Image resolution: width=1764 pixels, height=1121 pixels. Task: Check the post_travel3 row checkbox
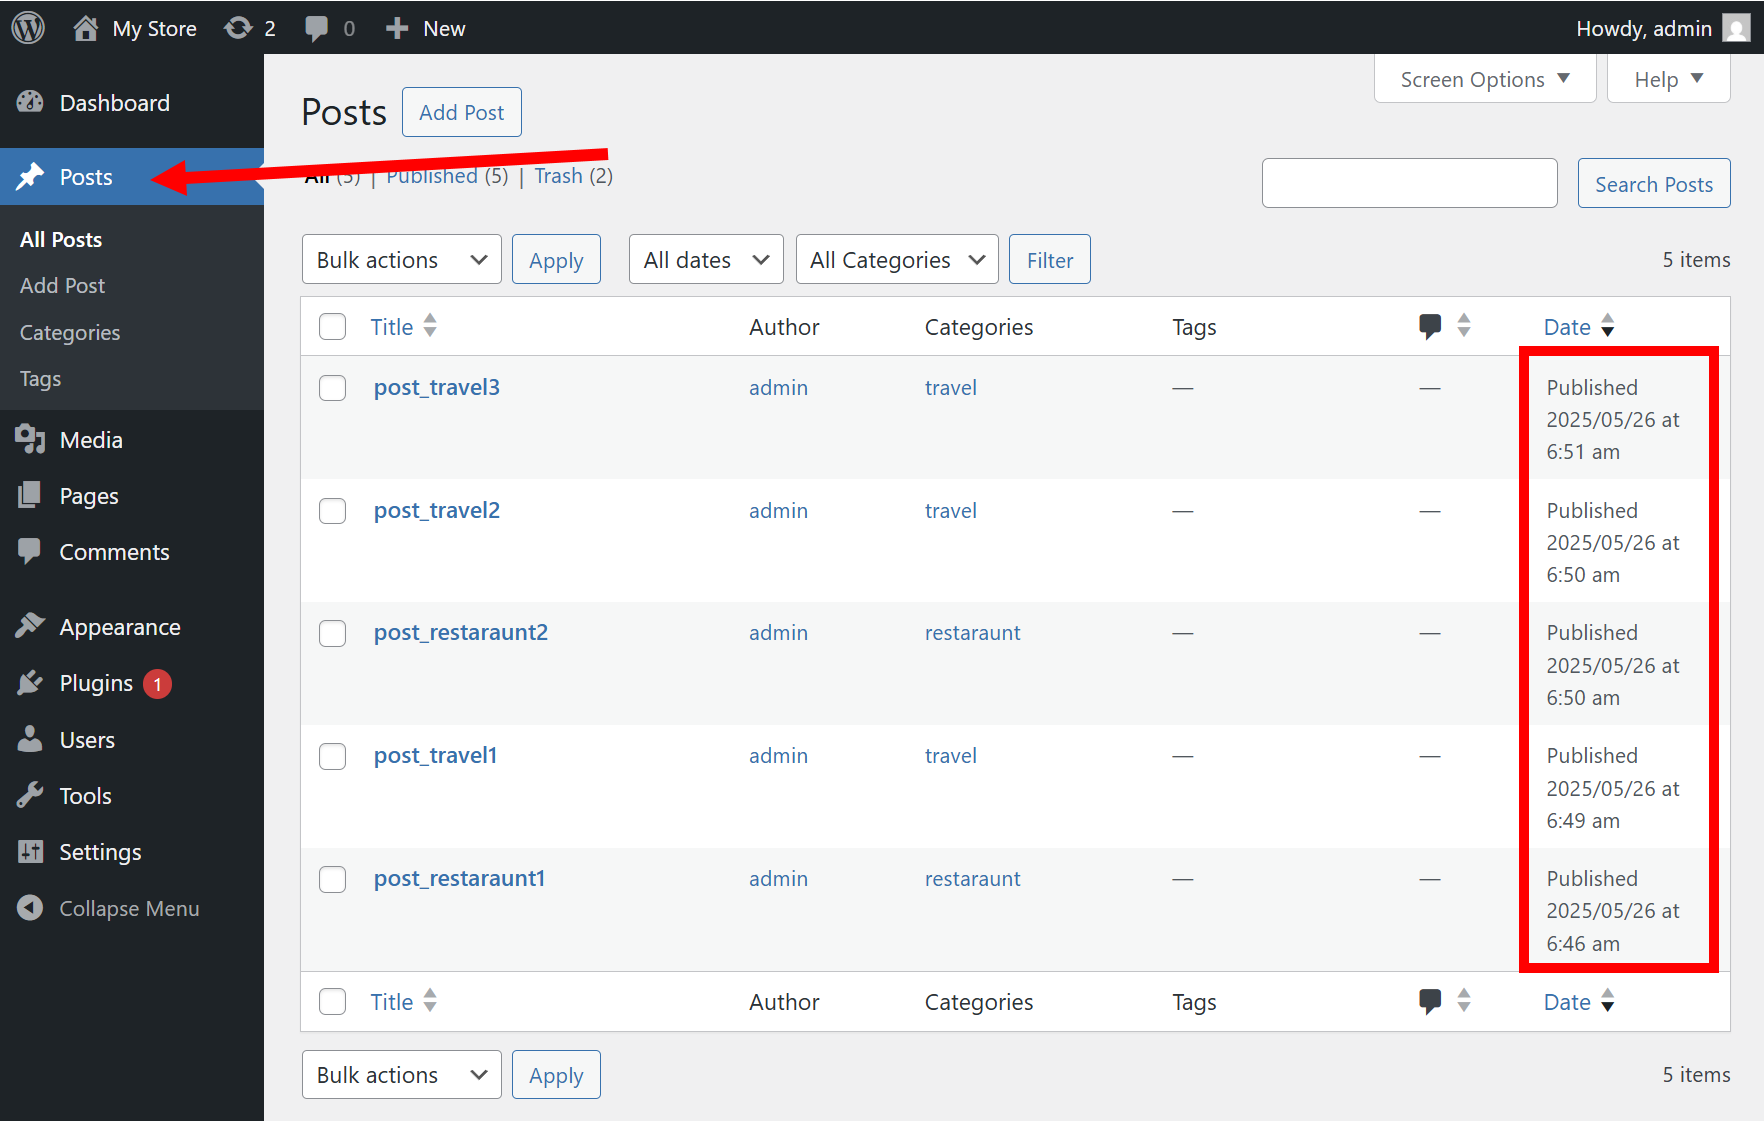tap(332, 388)
